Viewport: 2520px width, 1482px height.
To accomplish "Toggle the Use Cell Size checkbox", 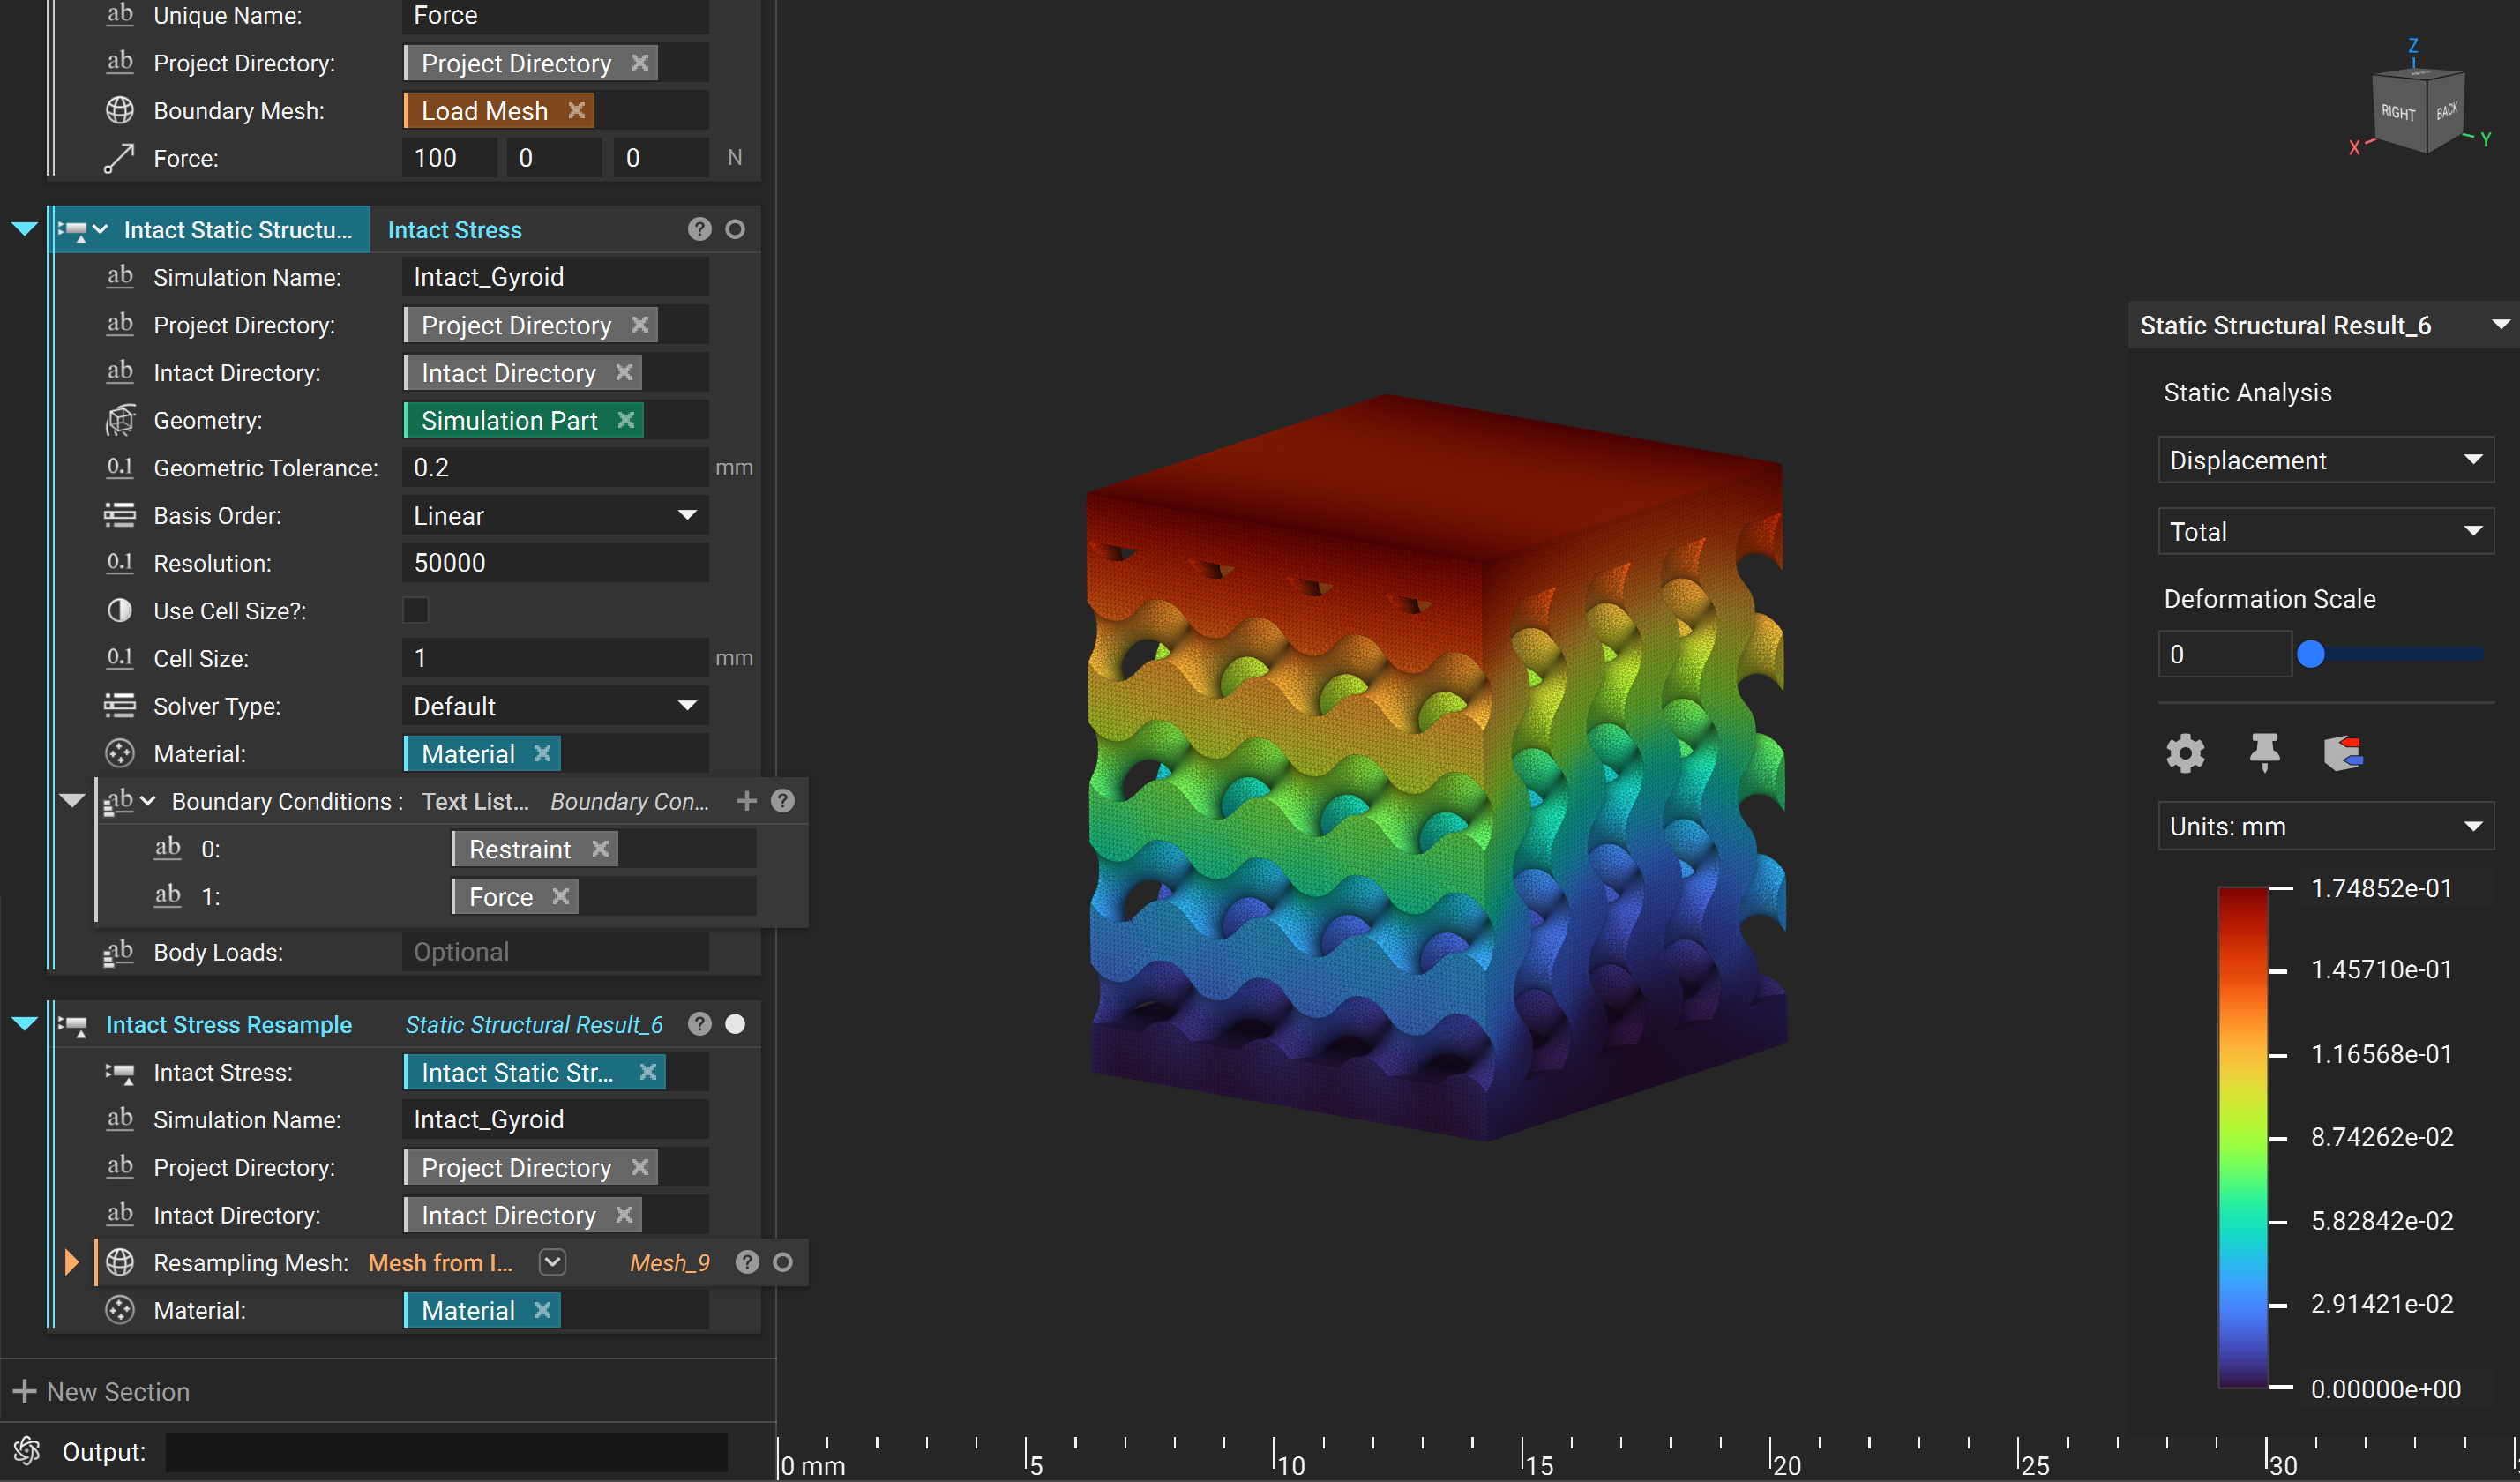I will pos(416,610).
